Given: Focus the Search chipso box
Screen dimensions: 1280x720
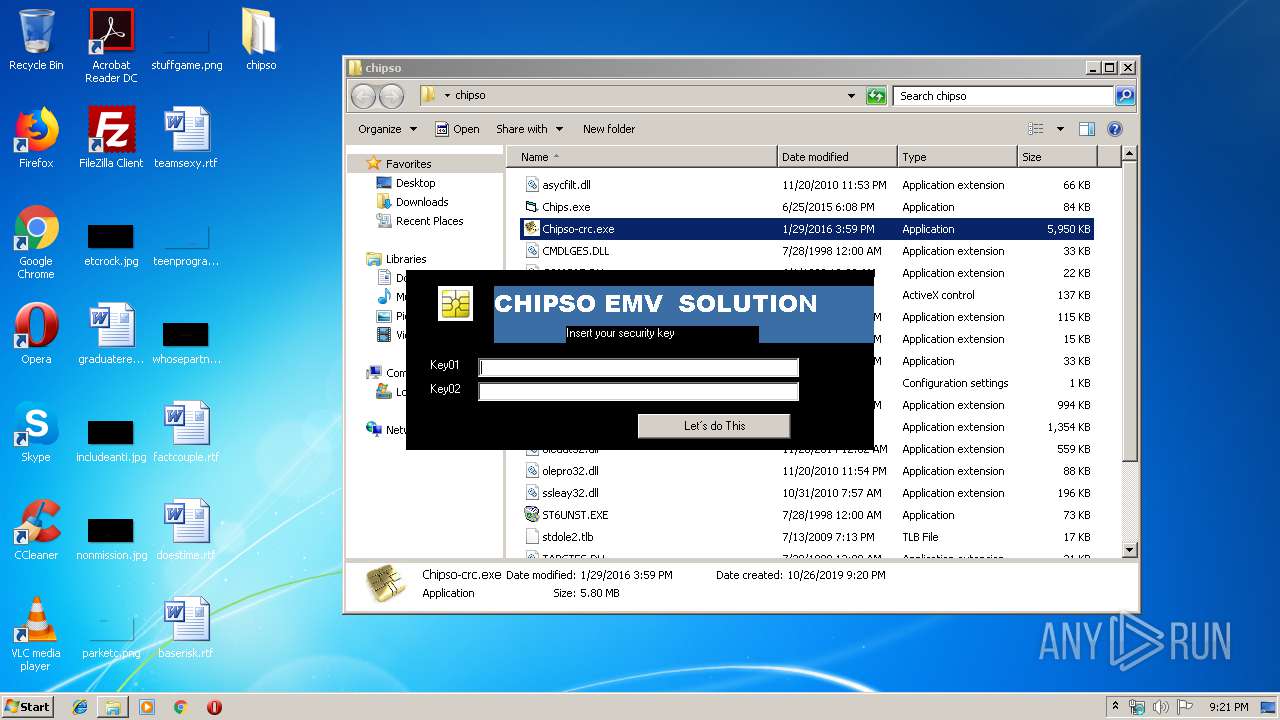Looking at the screenshot, I should click(x=1003, y=96).
